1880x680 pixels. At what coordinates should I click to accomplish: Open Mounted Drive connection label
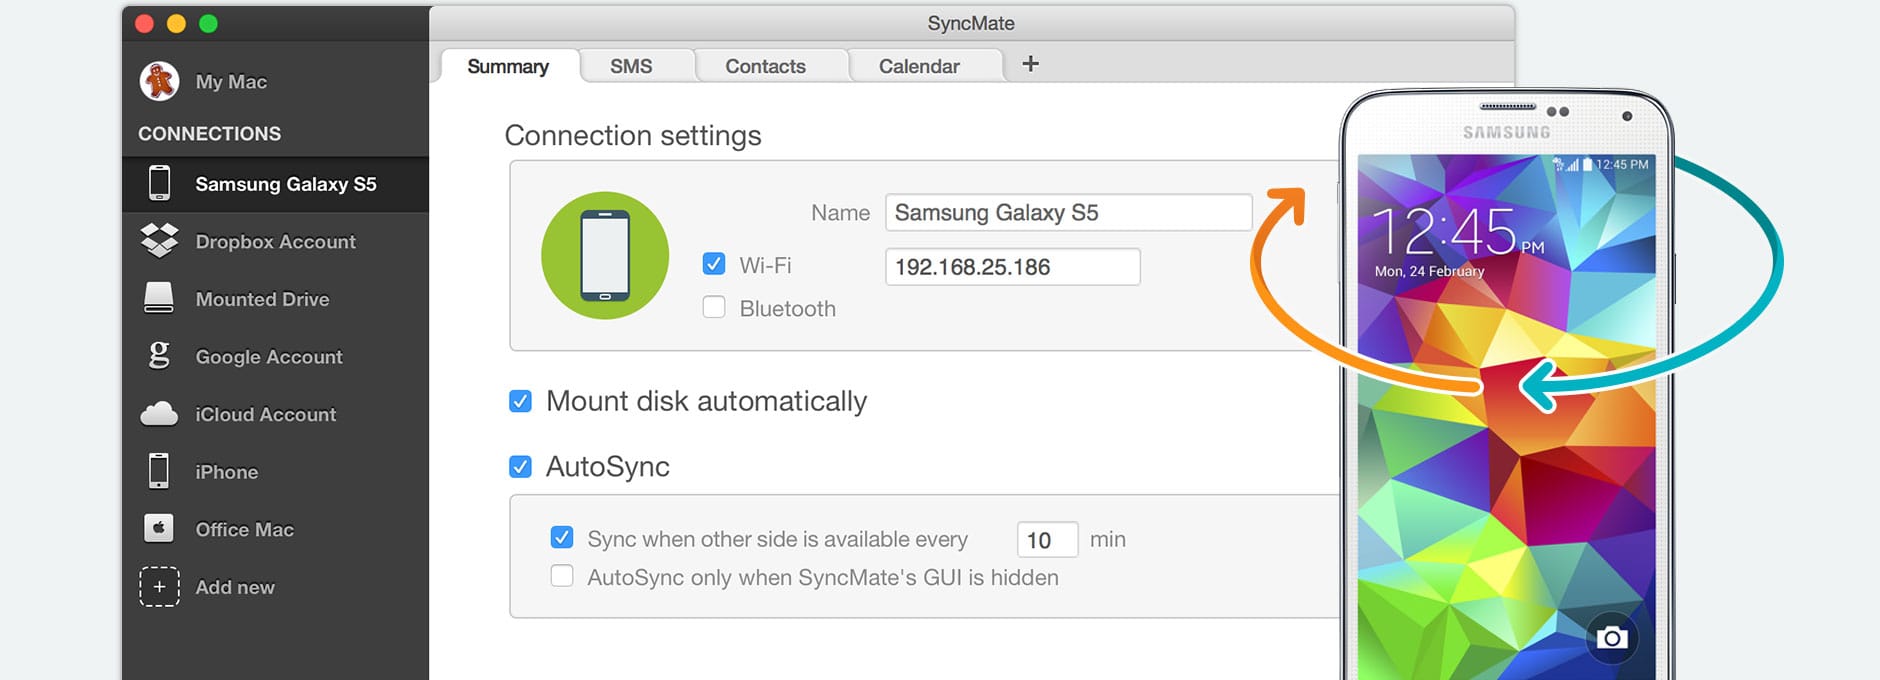pyautogui.click(x=262, y=299)
